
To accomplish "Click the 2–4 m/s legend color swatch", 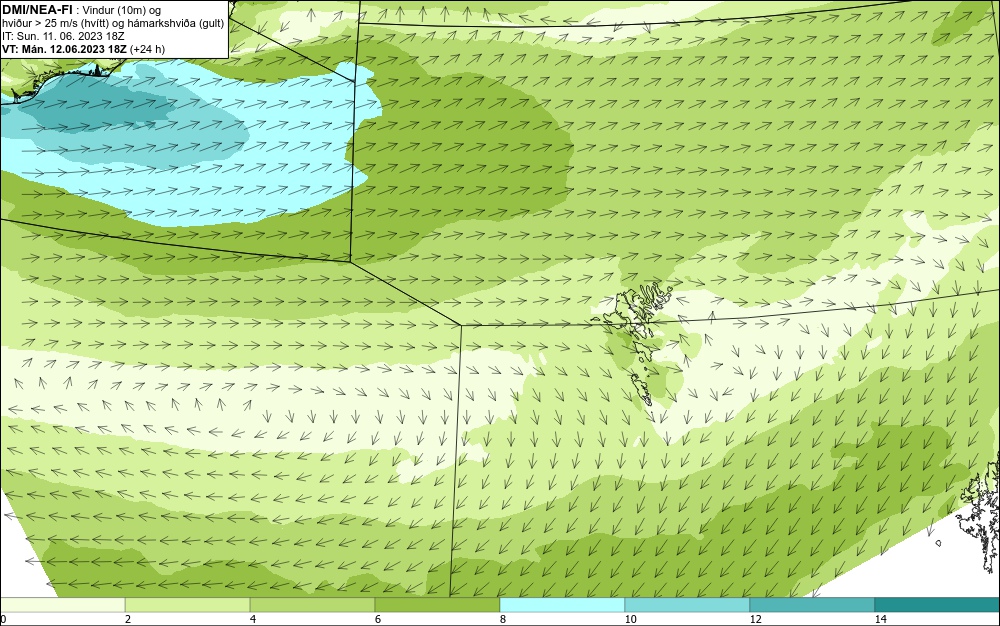I will coord(188,605).
